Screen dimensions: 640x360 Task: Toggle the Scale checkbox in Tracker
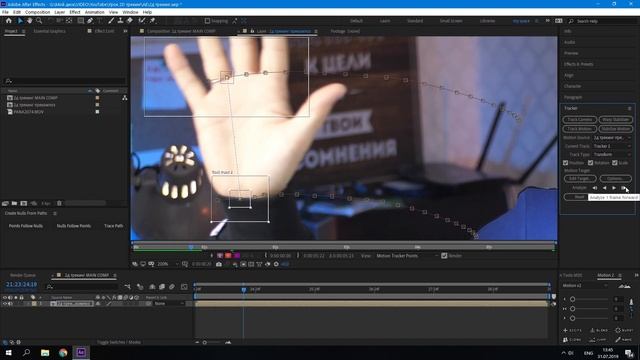click(615, 163)
